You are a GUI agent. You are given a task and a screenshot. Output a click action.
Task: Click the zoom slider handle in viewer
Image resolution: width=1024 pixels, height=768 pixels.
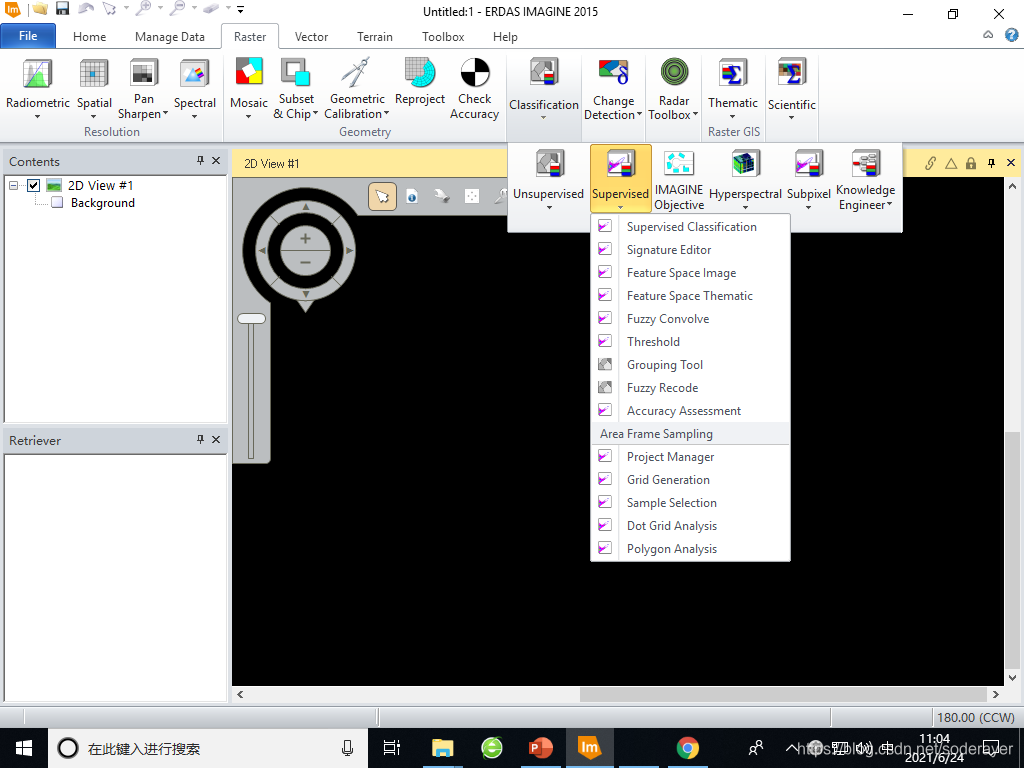[251, 319]
